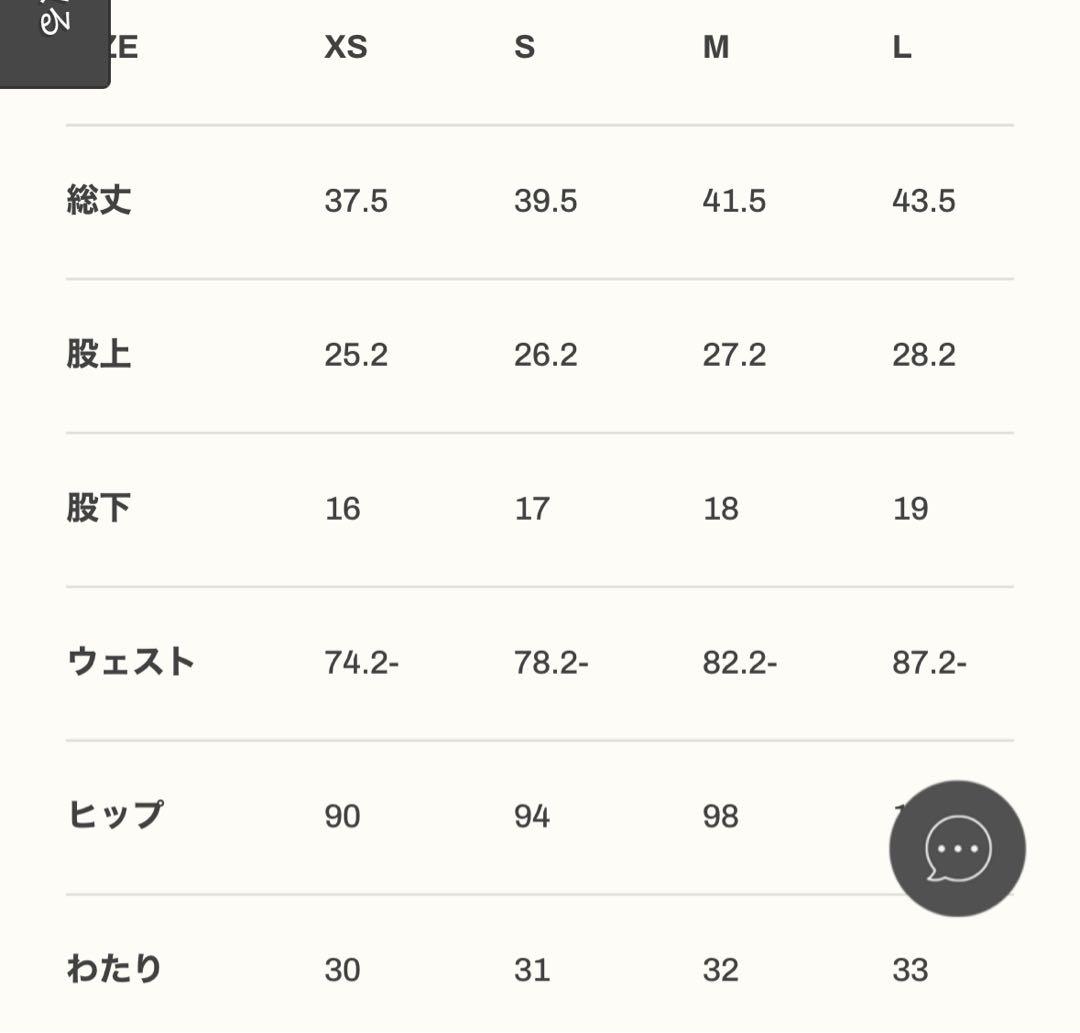Viewport: 1080px width, 1033px height.
Task: Select the XS column header
Action: tap(345, 46)
